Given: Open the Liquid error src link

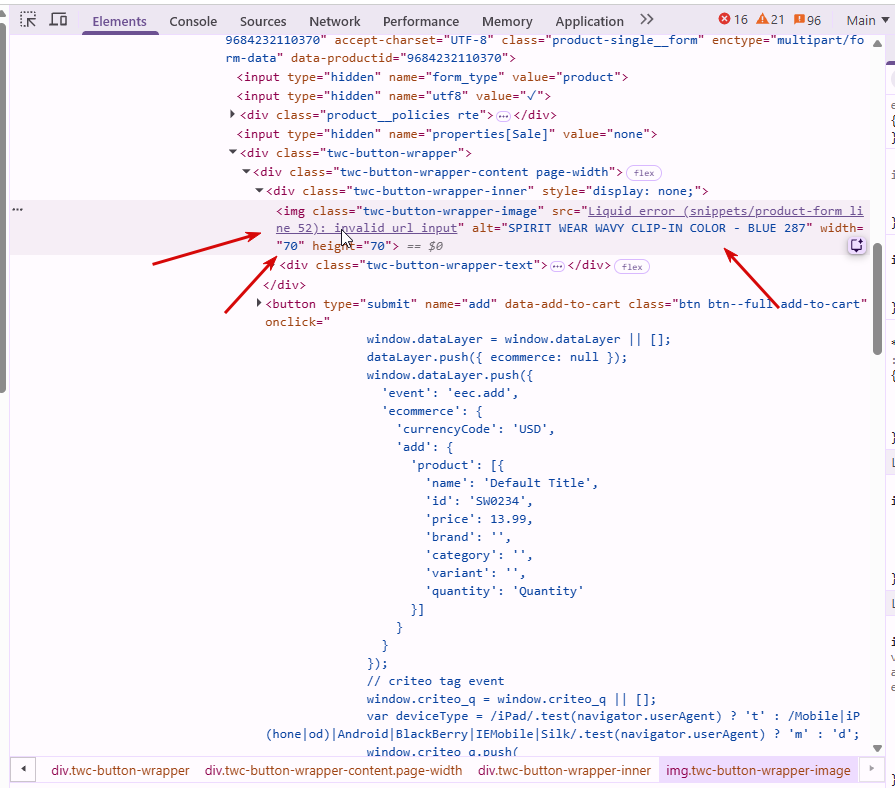Looking at the screenshot, I should pyautogui.click(x=569, y=220).
